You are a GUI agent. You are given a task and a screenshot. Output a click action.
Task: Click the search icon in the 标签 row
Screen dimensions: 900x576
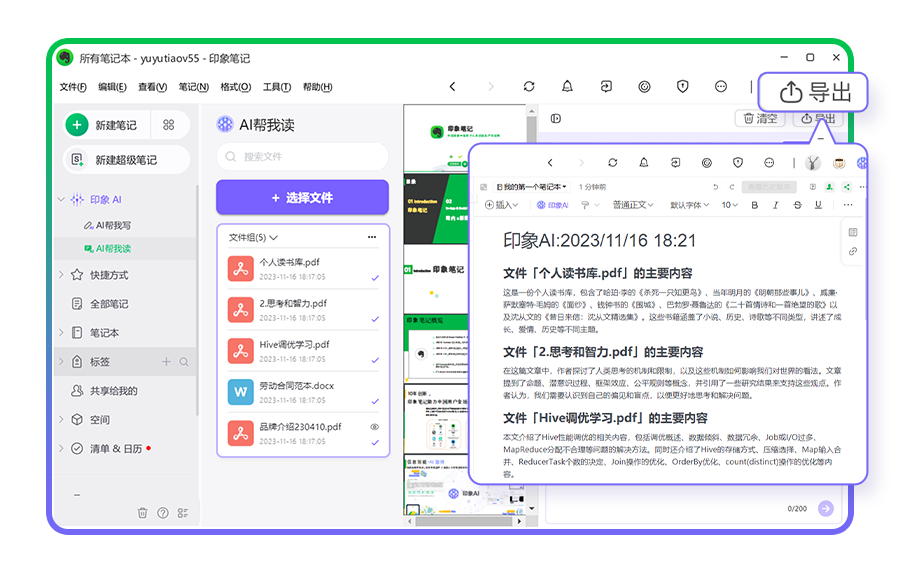(184, 361)
